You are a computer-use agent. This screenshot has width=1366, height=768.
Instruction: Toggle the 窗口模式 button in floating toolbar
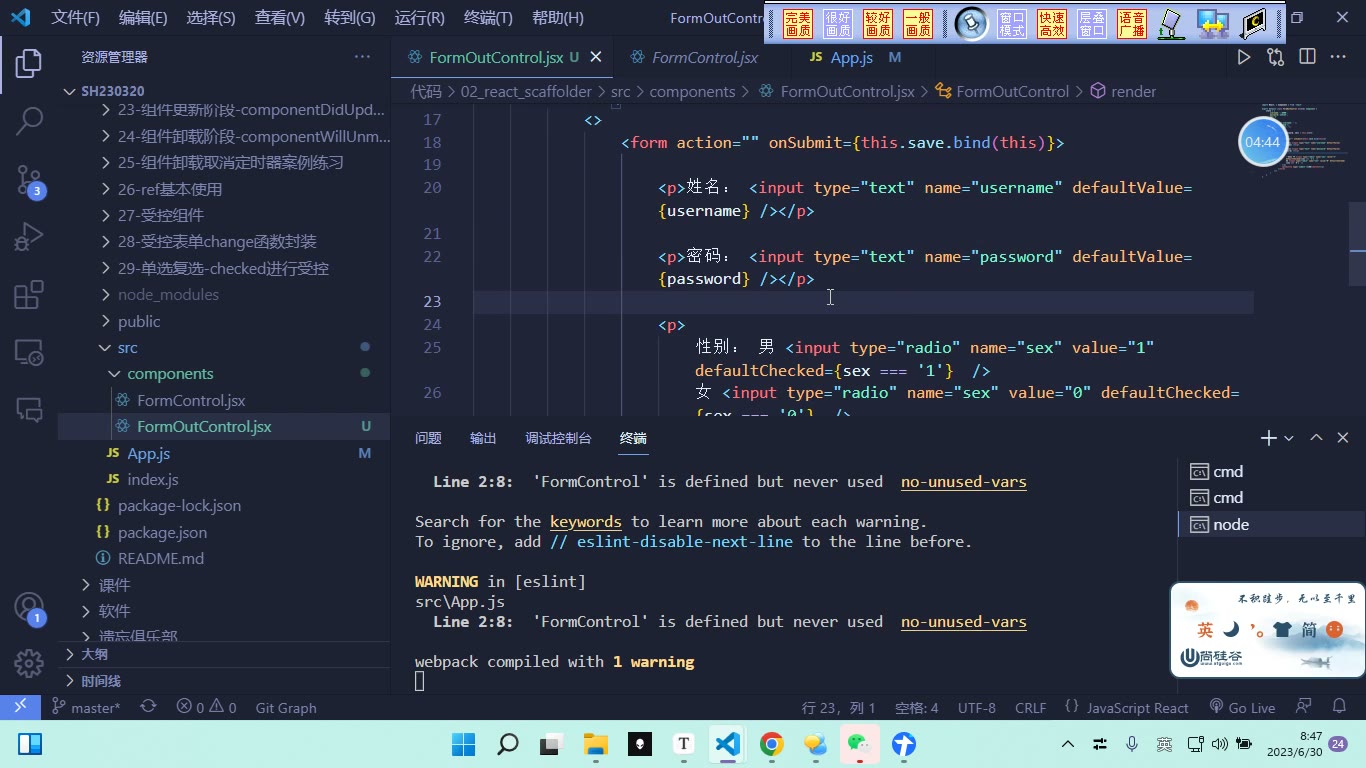point(1012,24)
